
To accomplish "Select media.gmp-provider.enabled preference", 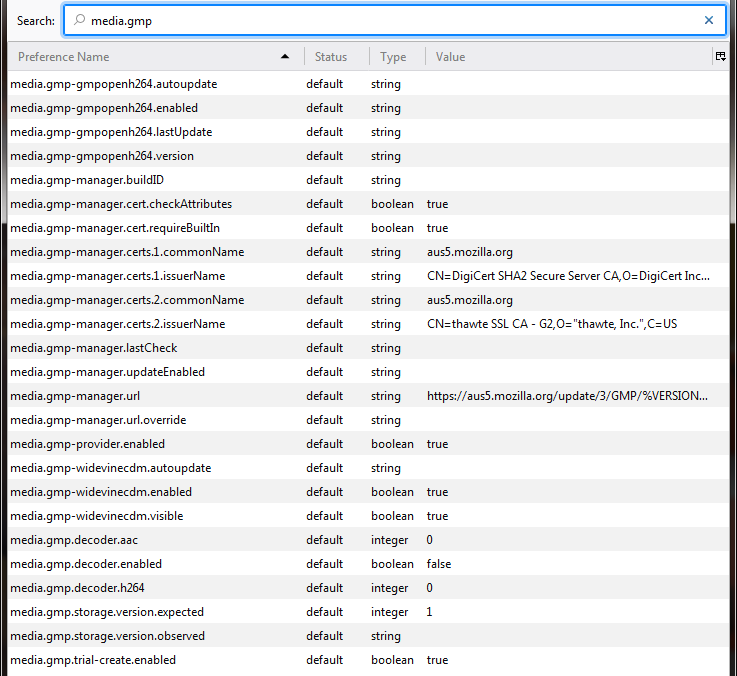I will tap(87, 443).
